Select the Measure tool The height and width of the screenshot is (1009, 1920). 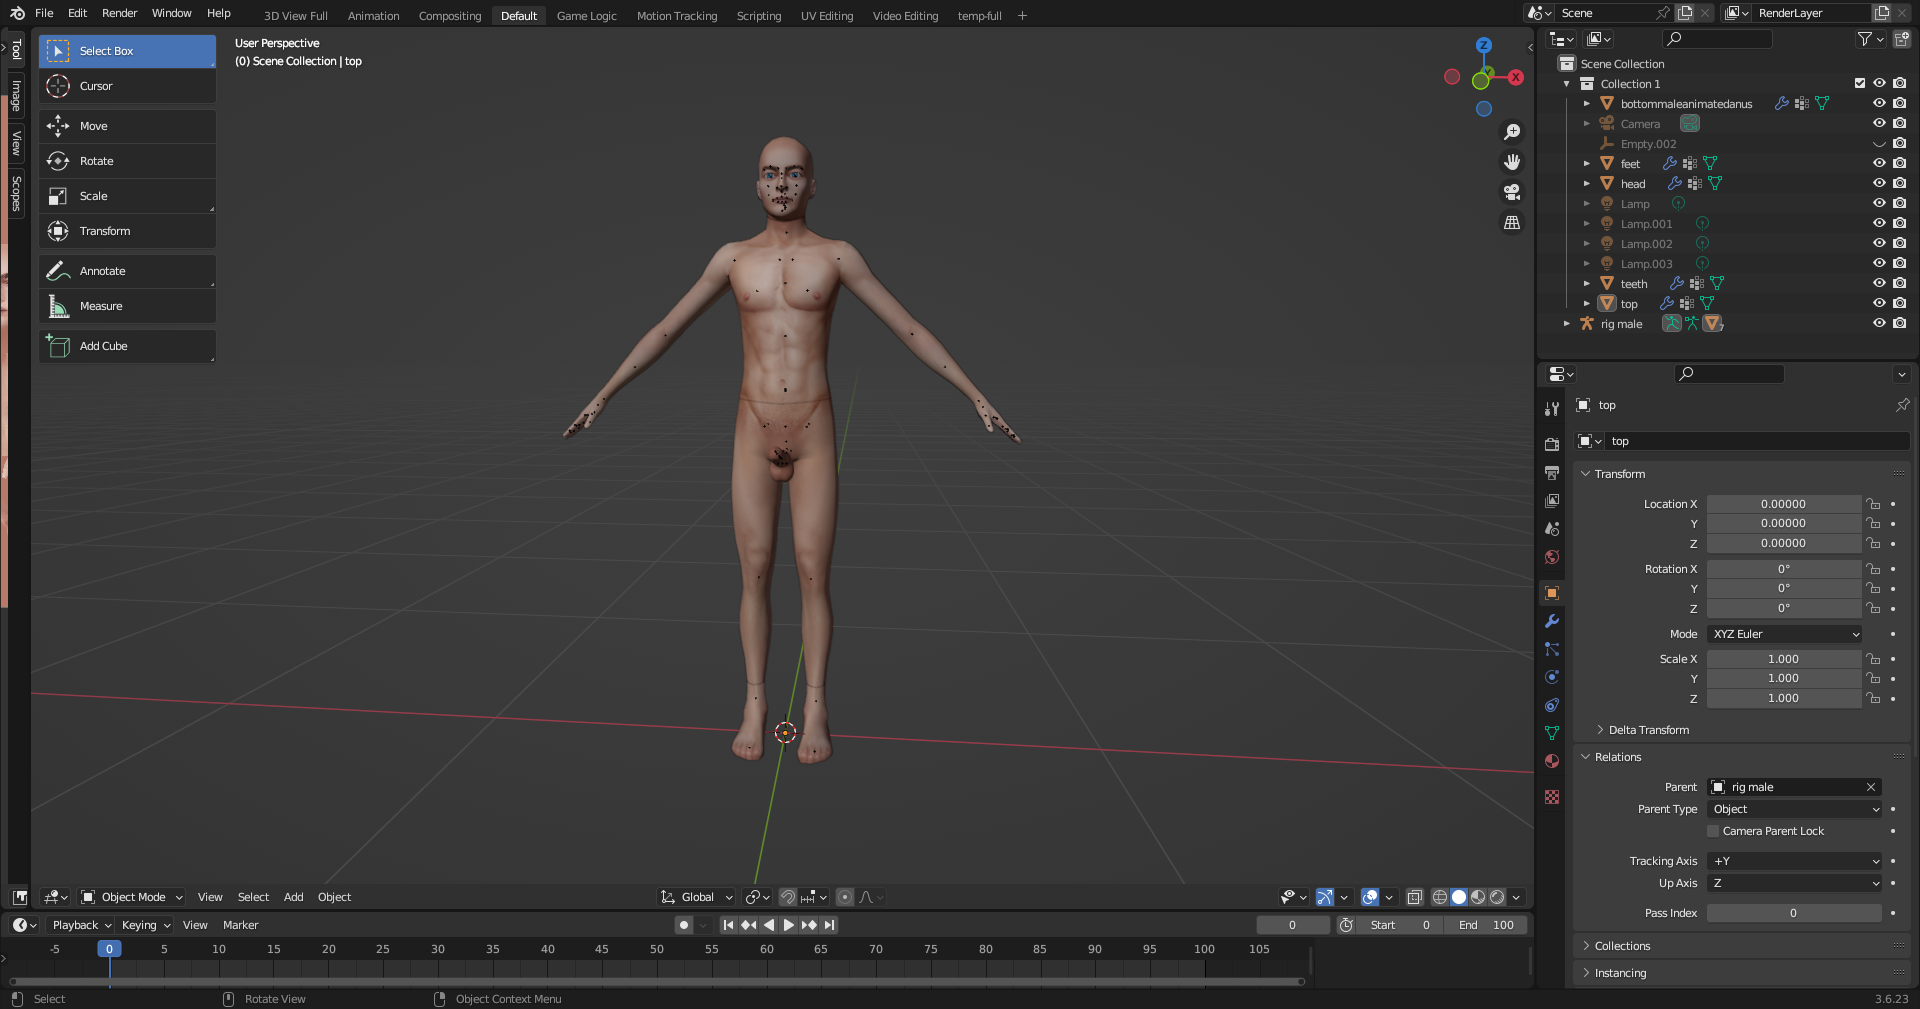coord(127,306)
